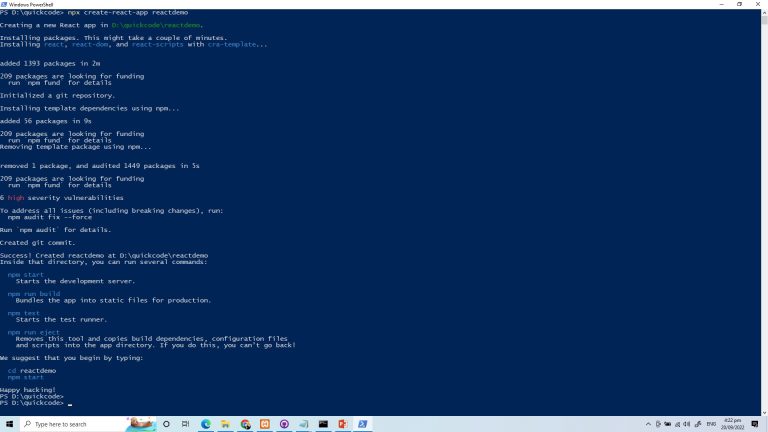This screenshot has height=432, width=768.
Task: Open Task View from the taskbar
Action: tap(185, 424)
